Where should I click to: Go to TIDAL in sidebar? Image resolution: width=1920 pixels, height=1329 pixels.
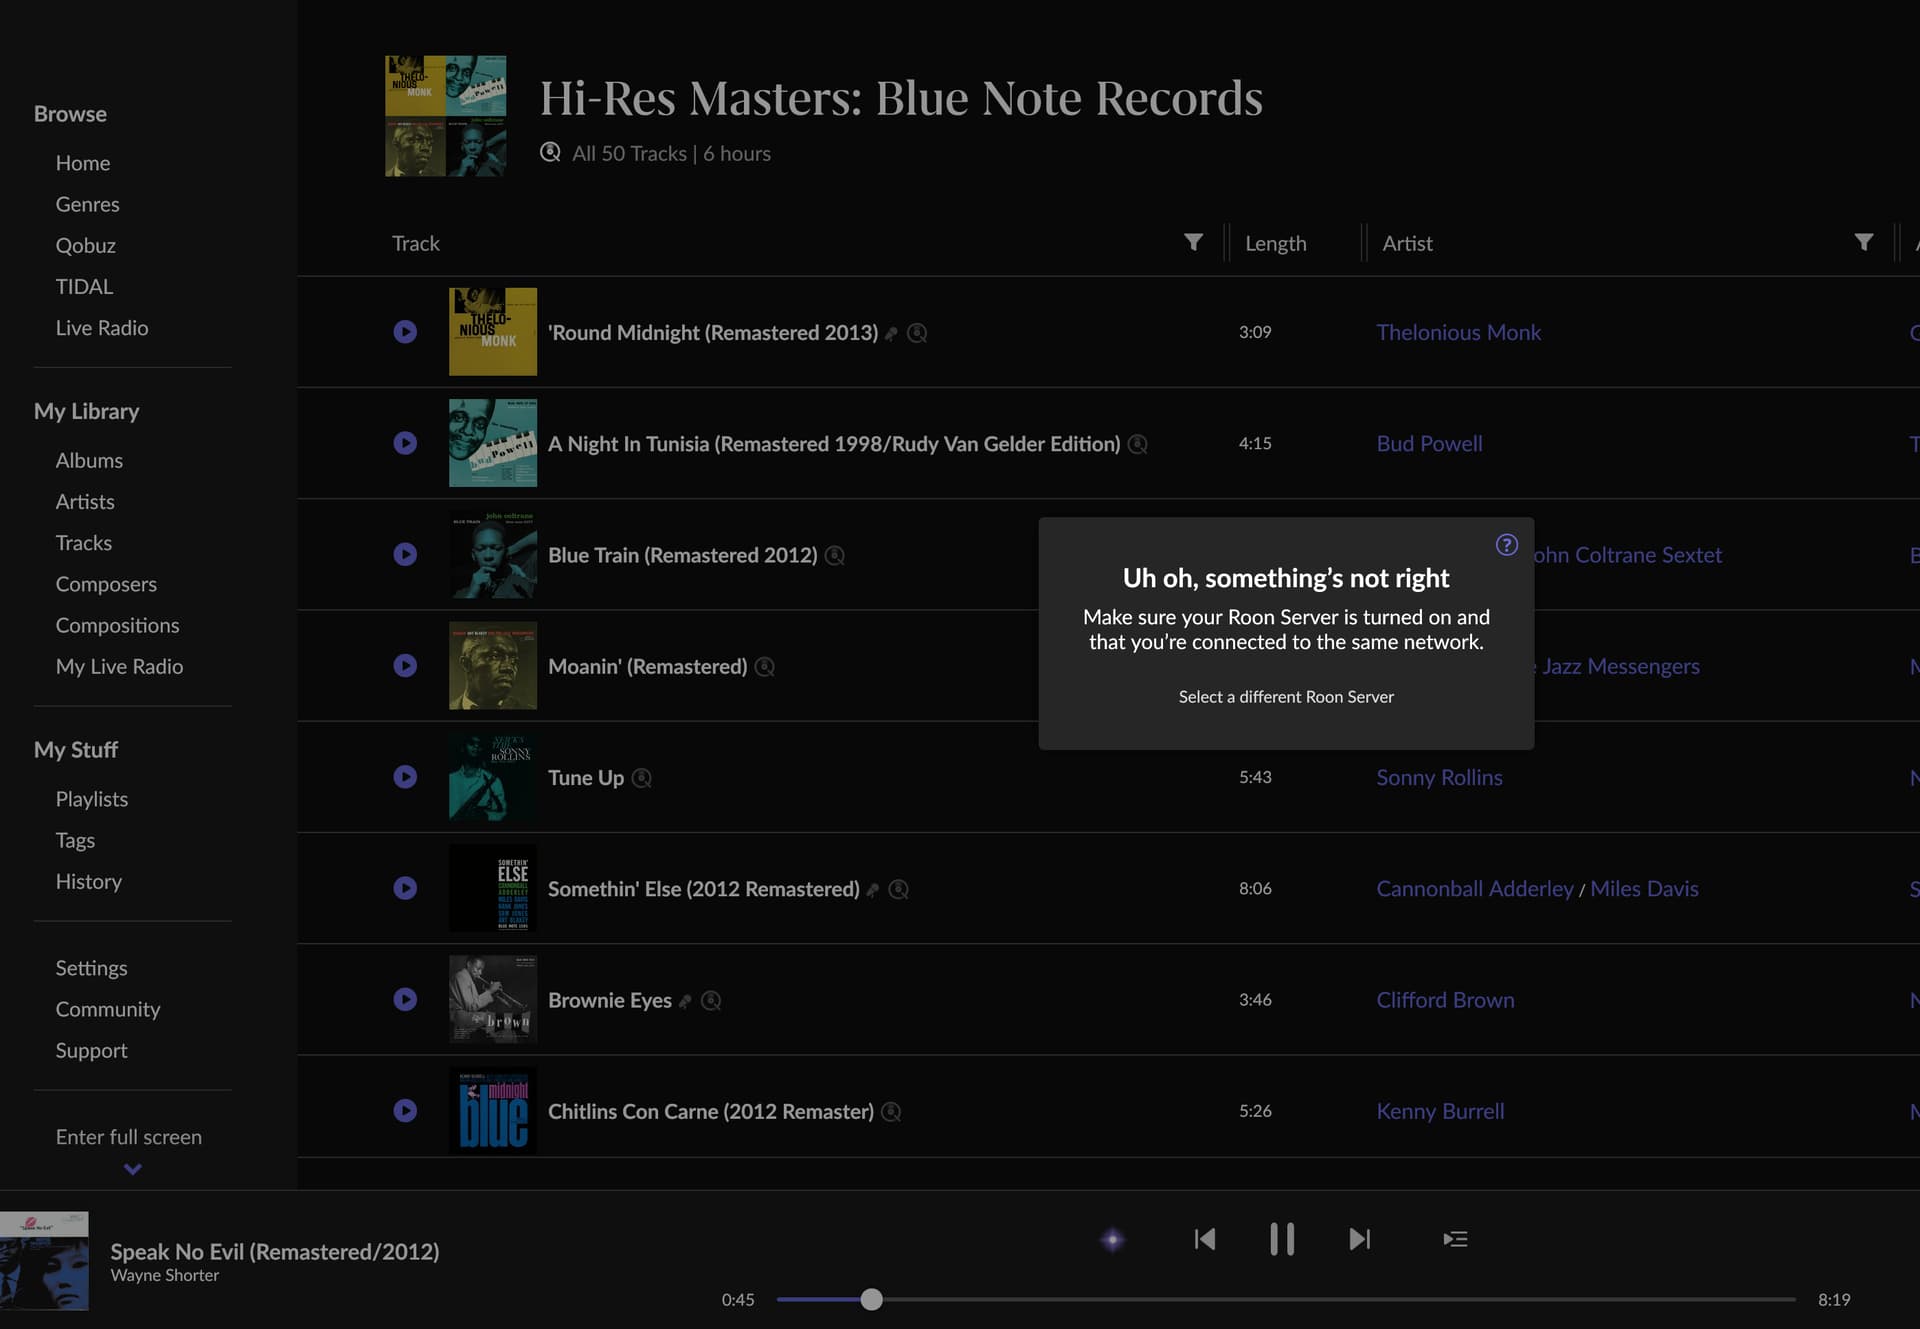coord(84,286)
